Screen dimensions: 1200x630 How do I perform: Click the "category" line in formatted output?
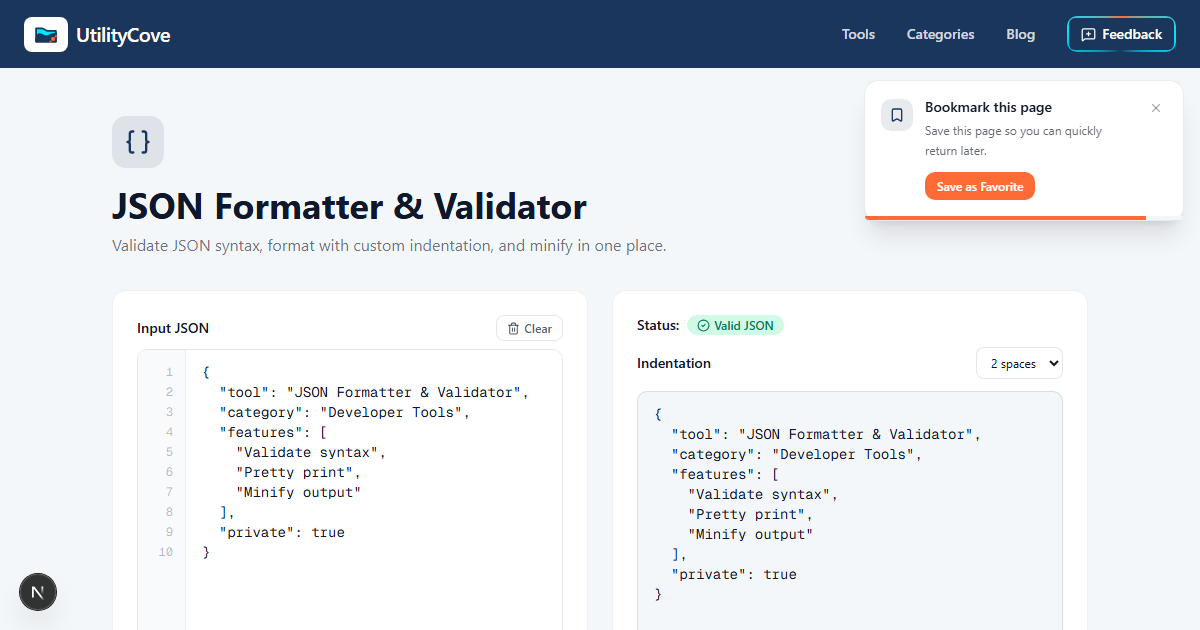tap(796, 454)
